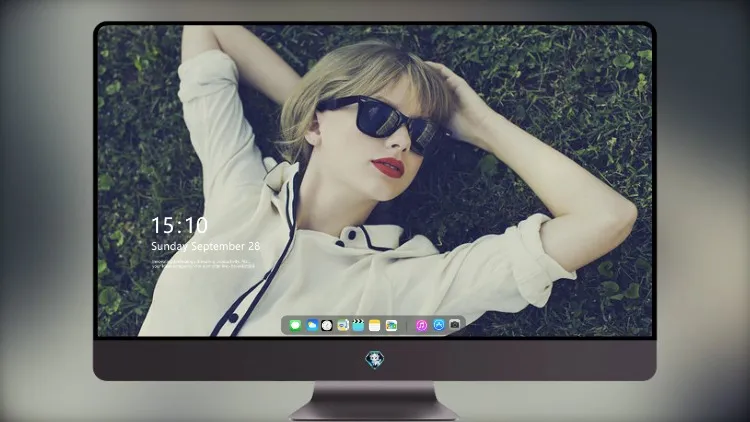
Task: Open the Photos gallery icon in the dock
Action: click(x=391, y=325)
